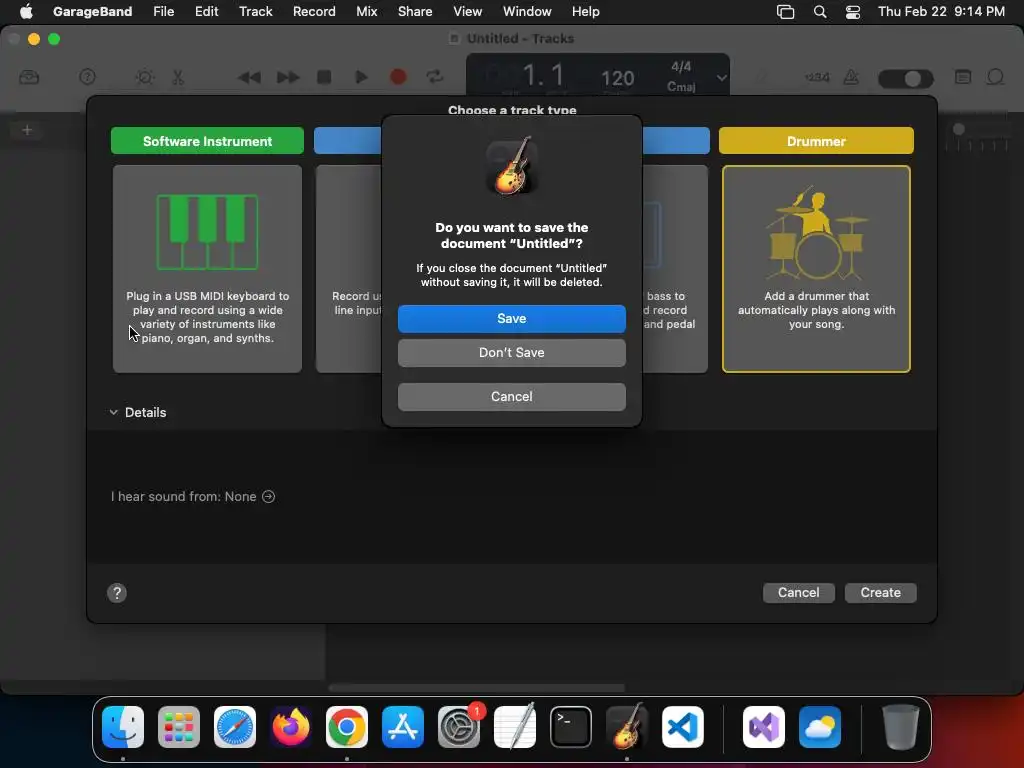Viewport: 1024px width, 768px height.
Task: Click the clock showing Thu Feb 22
Action: 941,11
